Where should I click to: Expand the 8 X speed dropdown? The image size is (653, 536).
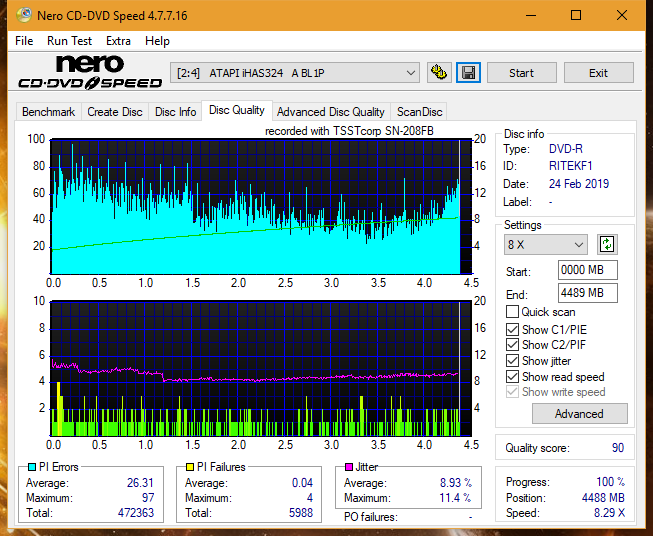(x=546, y=244)
